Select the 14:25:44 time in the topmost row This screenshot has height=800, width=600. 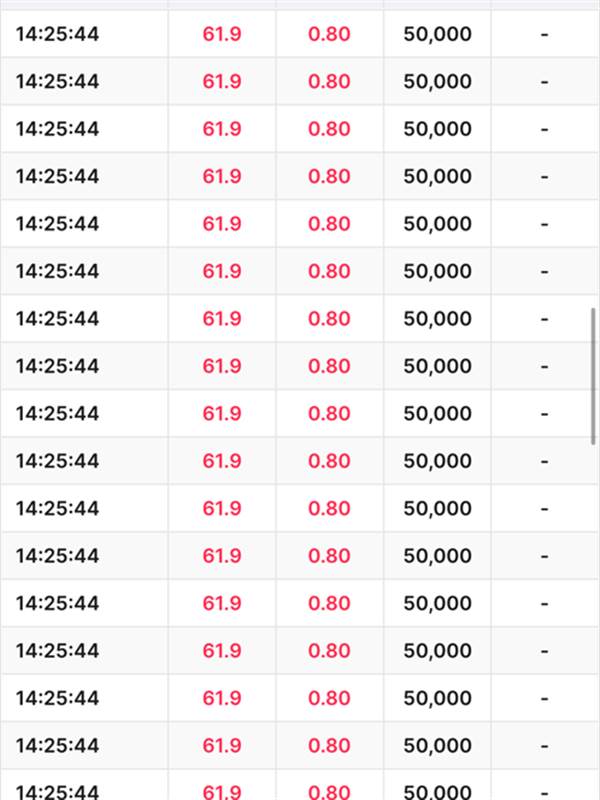57,34
